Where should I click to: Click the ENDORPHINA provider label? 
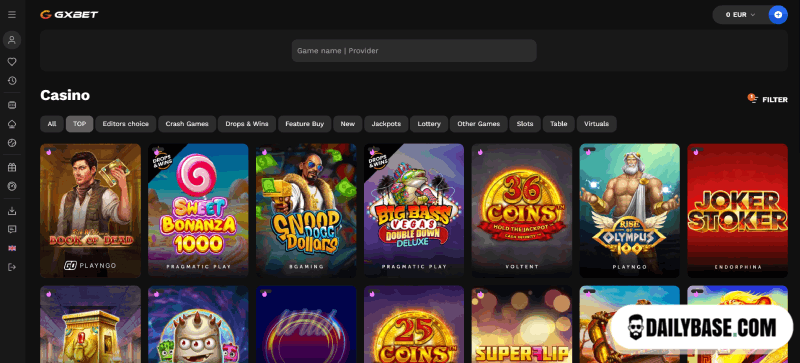tap(738, 267)
